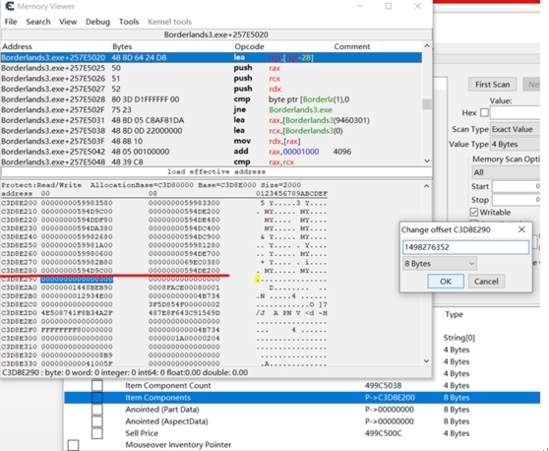Click the disassembler vertical scrollbar thumb
Screen dimensions: 549x451
(x=427, y=104)
